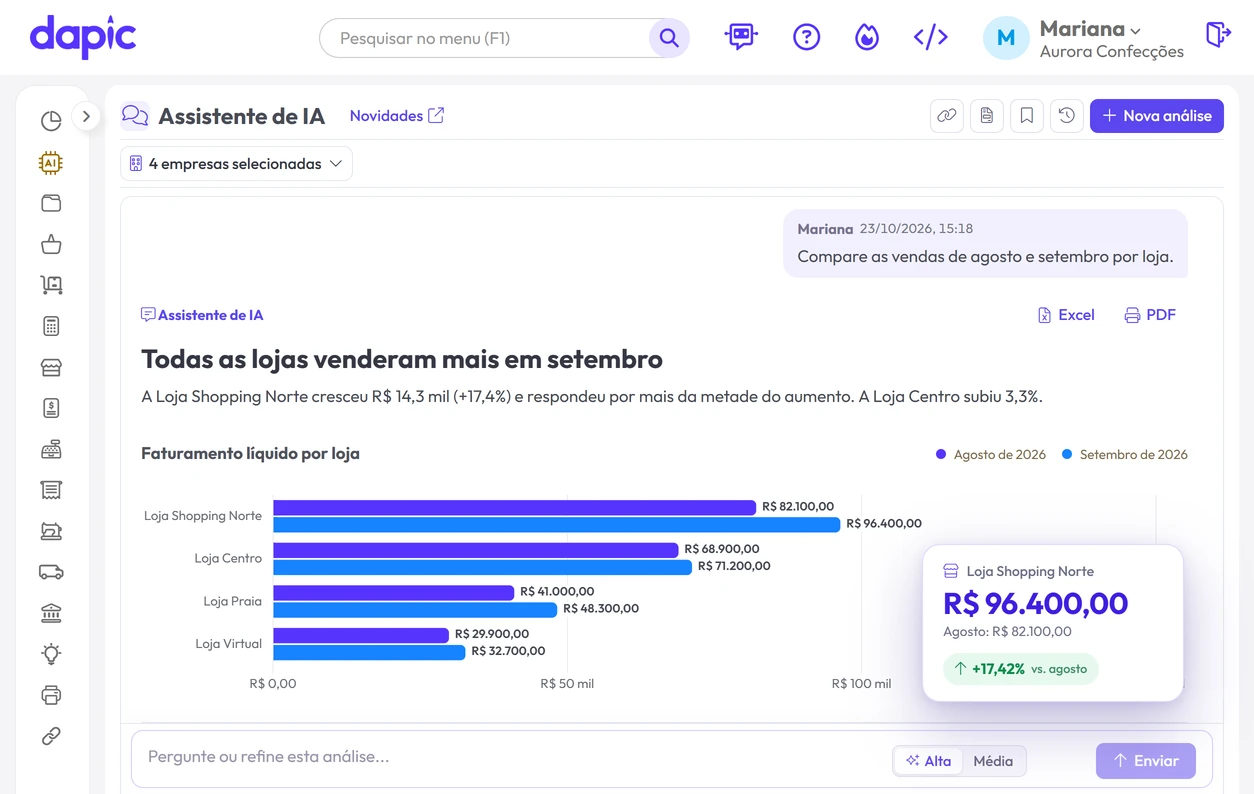The height and width of the screenshot is (794, 1254).
Task: Select the Alta quality option
Action: [x=928, y=761]
